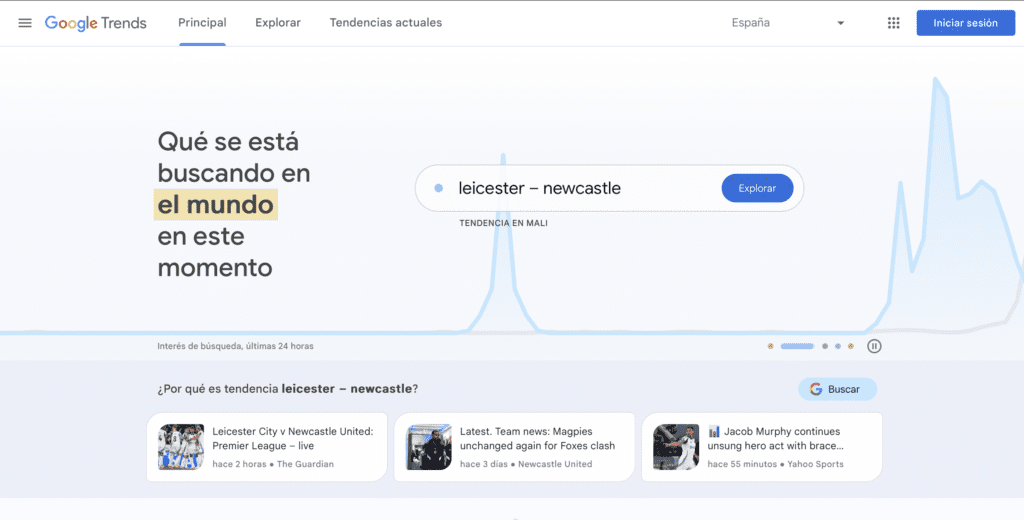Click the blue Explorar search button

click(757, 188)
